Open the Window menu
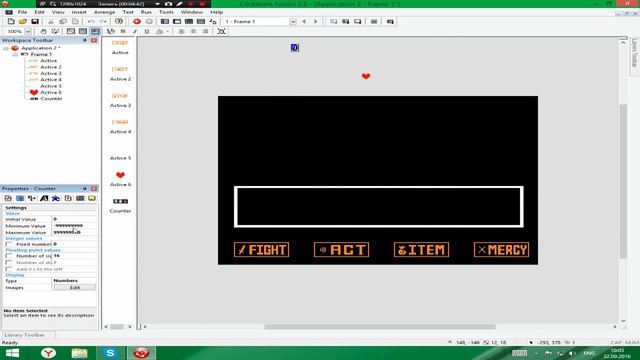The image size is (640, 360). [192, 12]
